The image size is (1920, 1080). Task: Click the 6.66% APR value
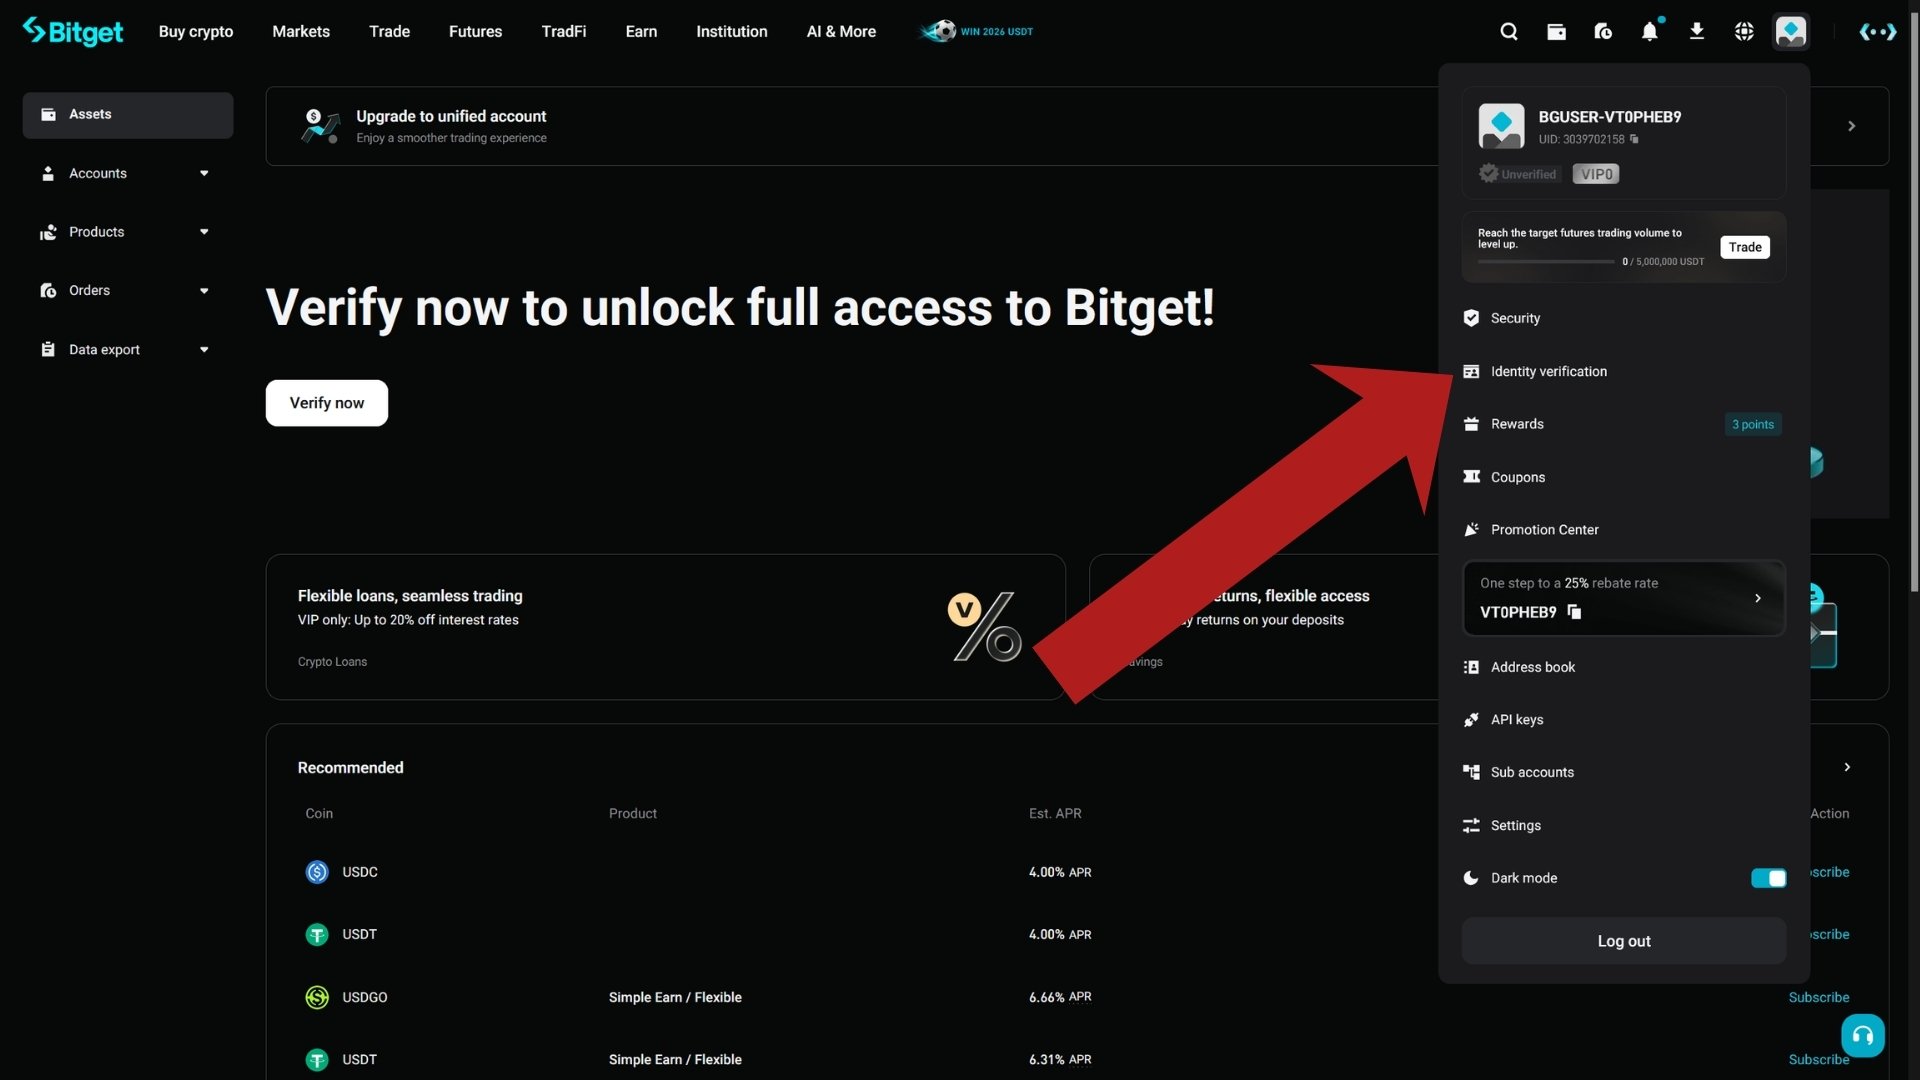pos(1060,997)
